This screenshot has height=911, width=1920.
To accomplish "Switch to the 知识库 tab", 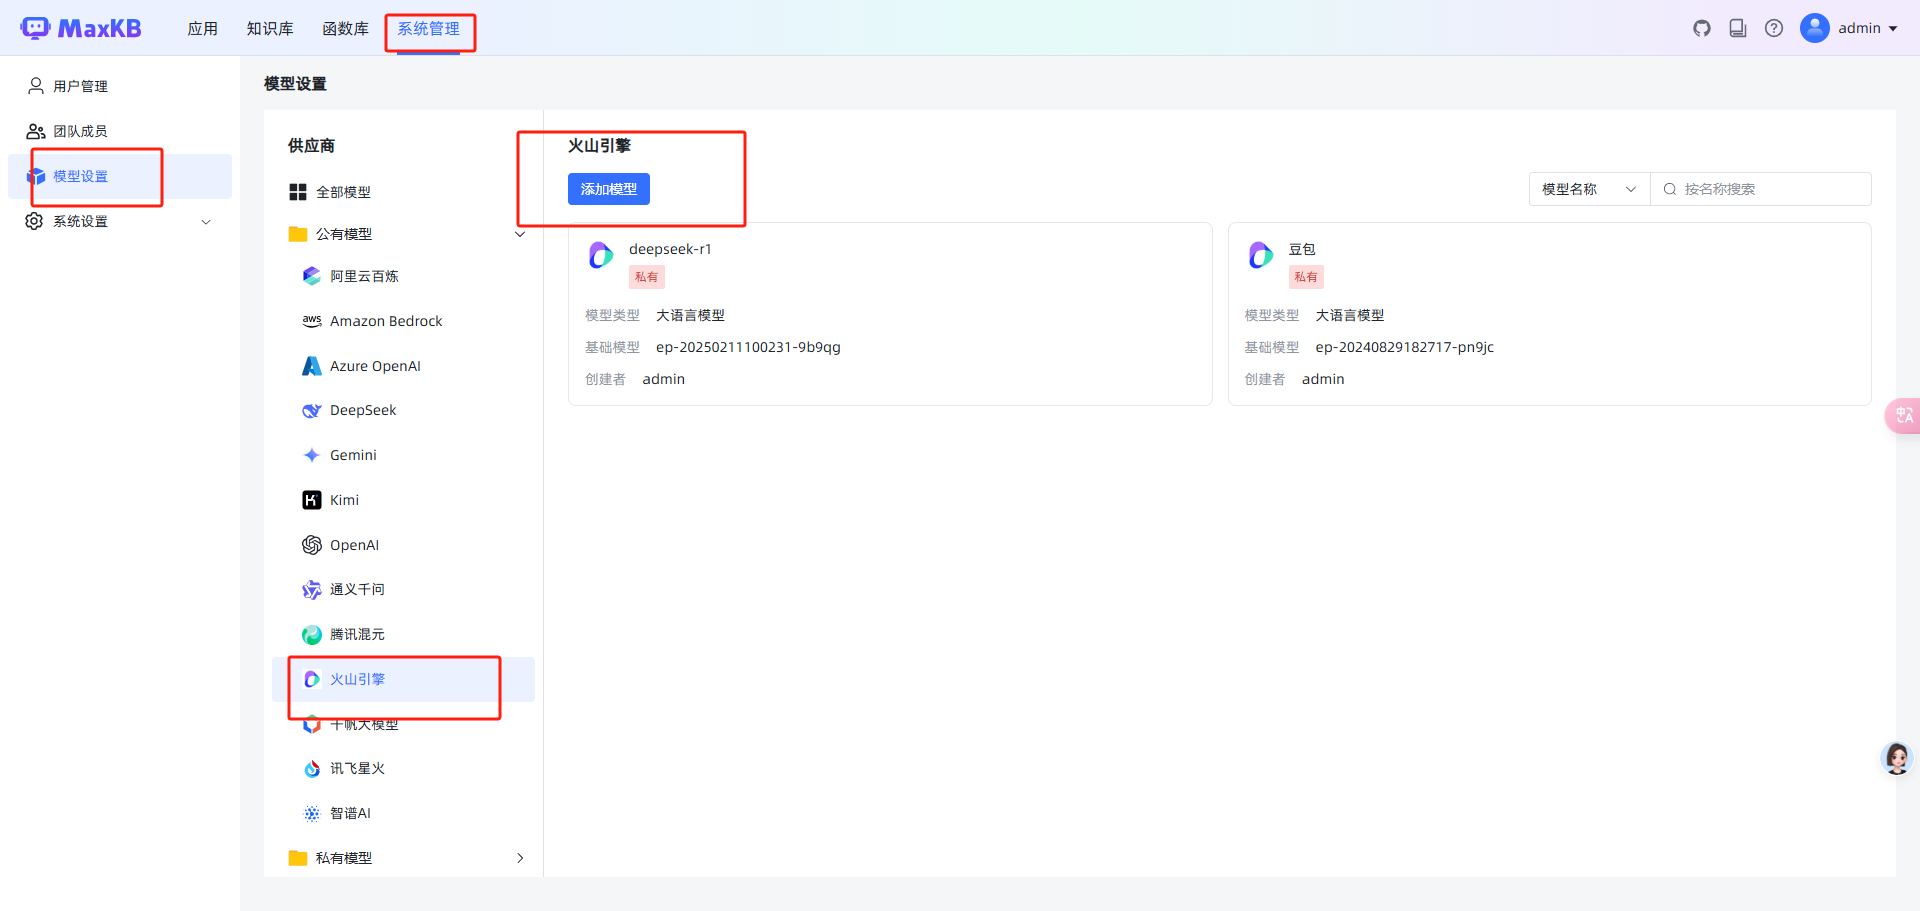I will tap(270, 28).
